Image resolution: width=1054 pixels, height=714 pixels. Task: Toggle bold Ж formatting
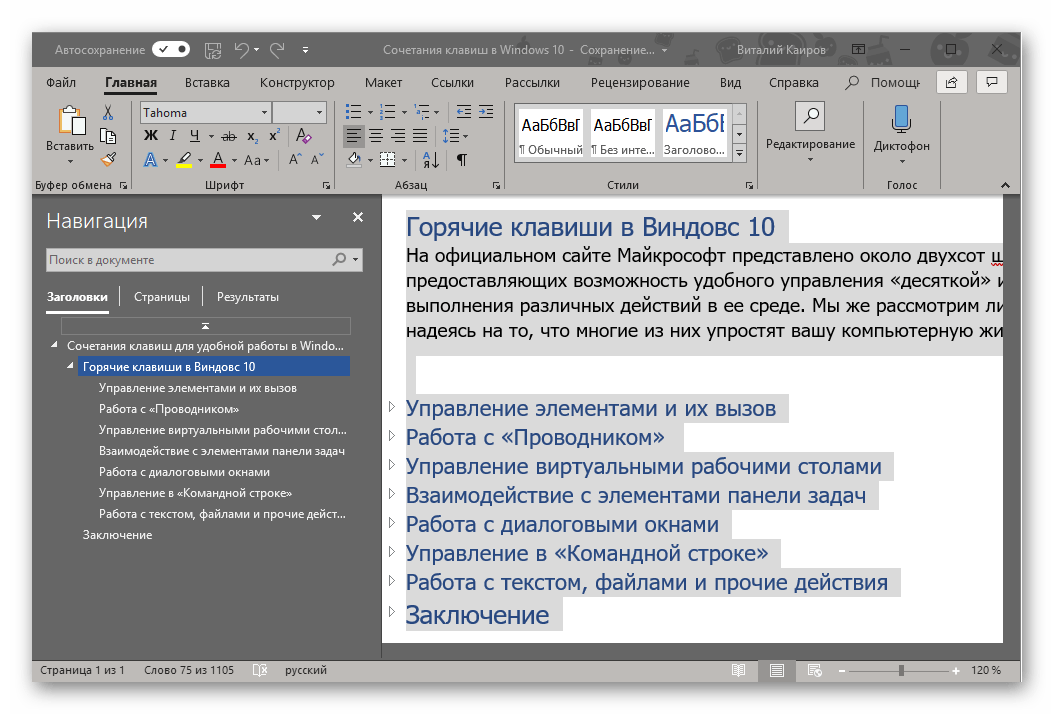pyautogui.click(x=151, y=136)
